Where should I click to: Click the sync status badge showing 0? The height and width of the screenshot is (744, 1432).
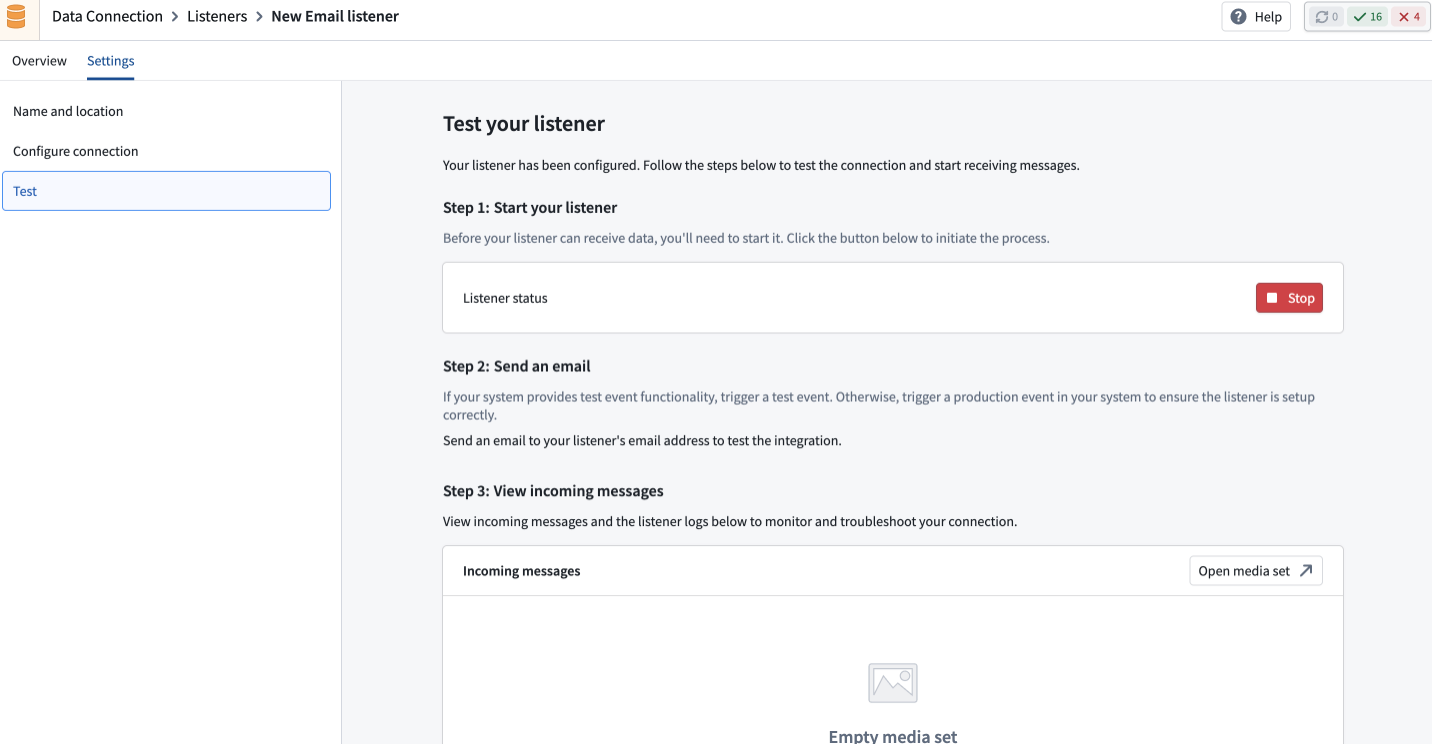pyautogui.click(x=1325, y=16)
